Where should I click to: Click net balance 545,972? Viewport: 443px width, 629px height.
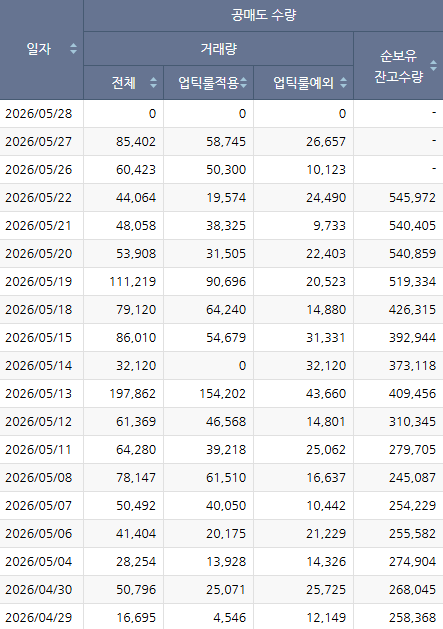[x=413, y=198]
